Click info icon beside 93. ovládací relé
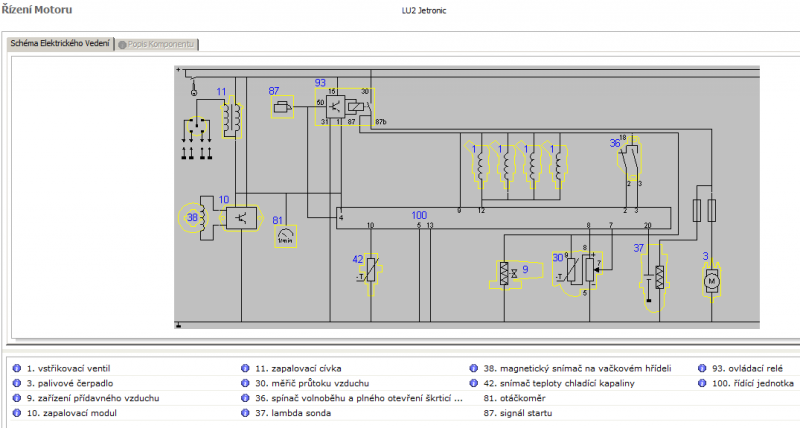Image resolution: width=800 pixels, height=428 pixels. pyautogui.click(x=702, y=368)
